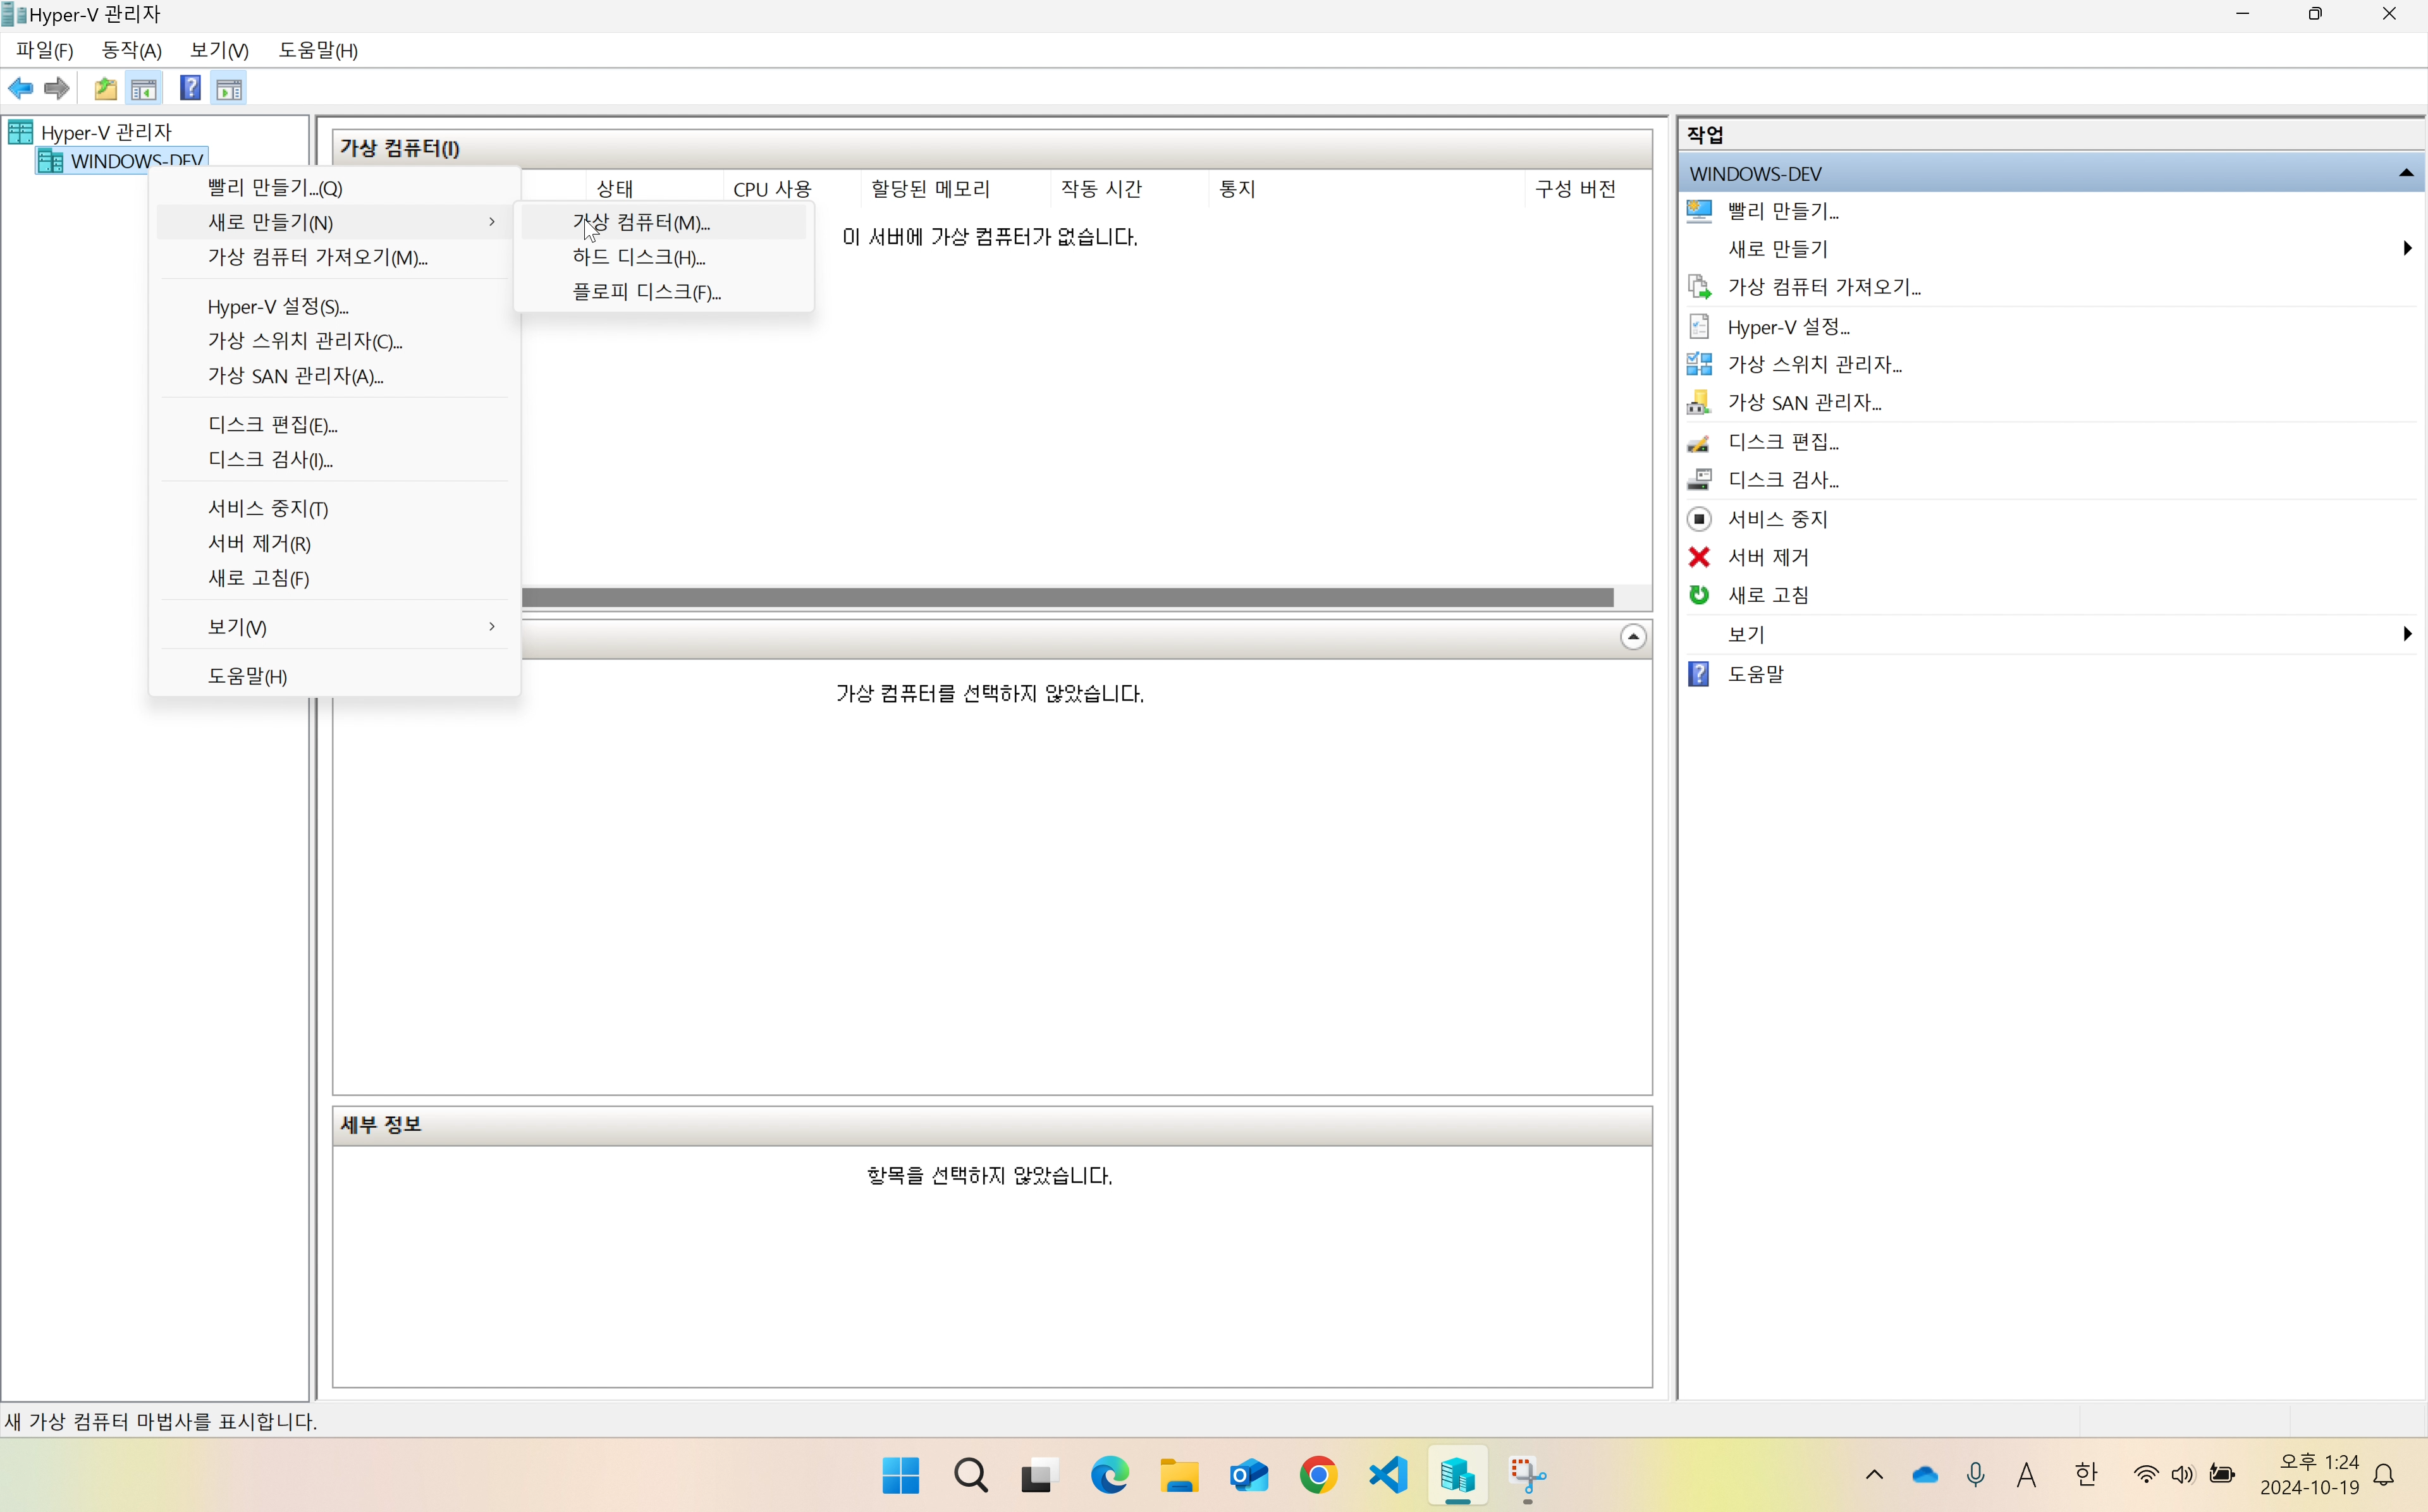Click the help question mark toolbar icon

pos(190,89)
